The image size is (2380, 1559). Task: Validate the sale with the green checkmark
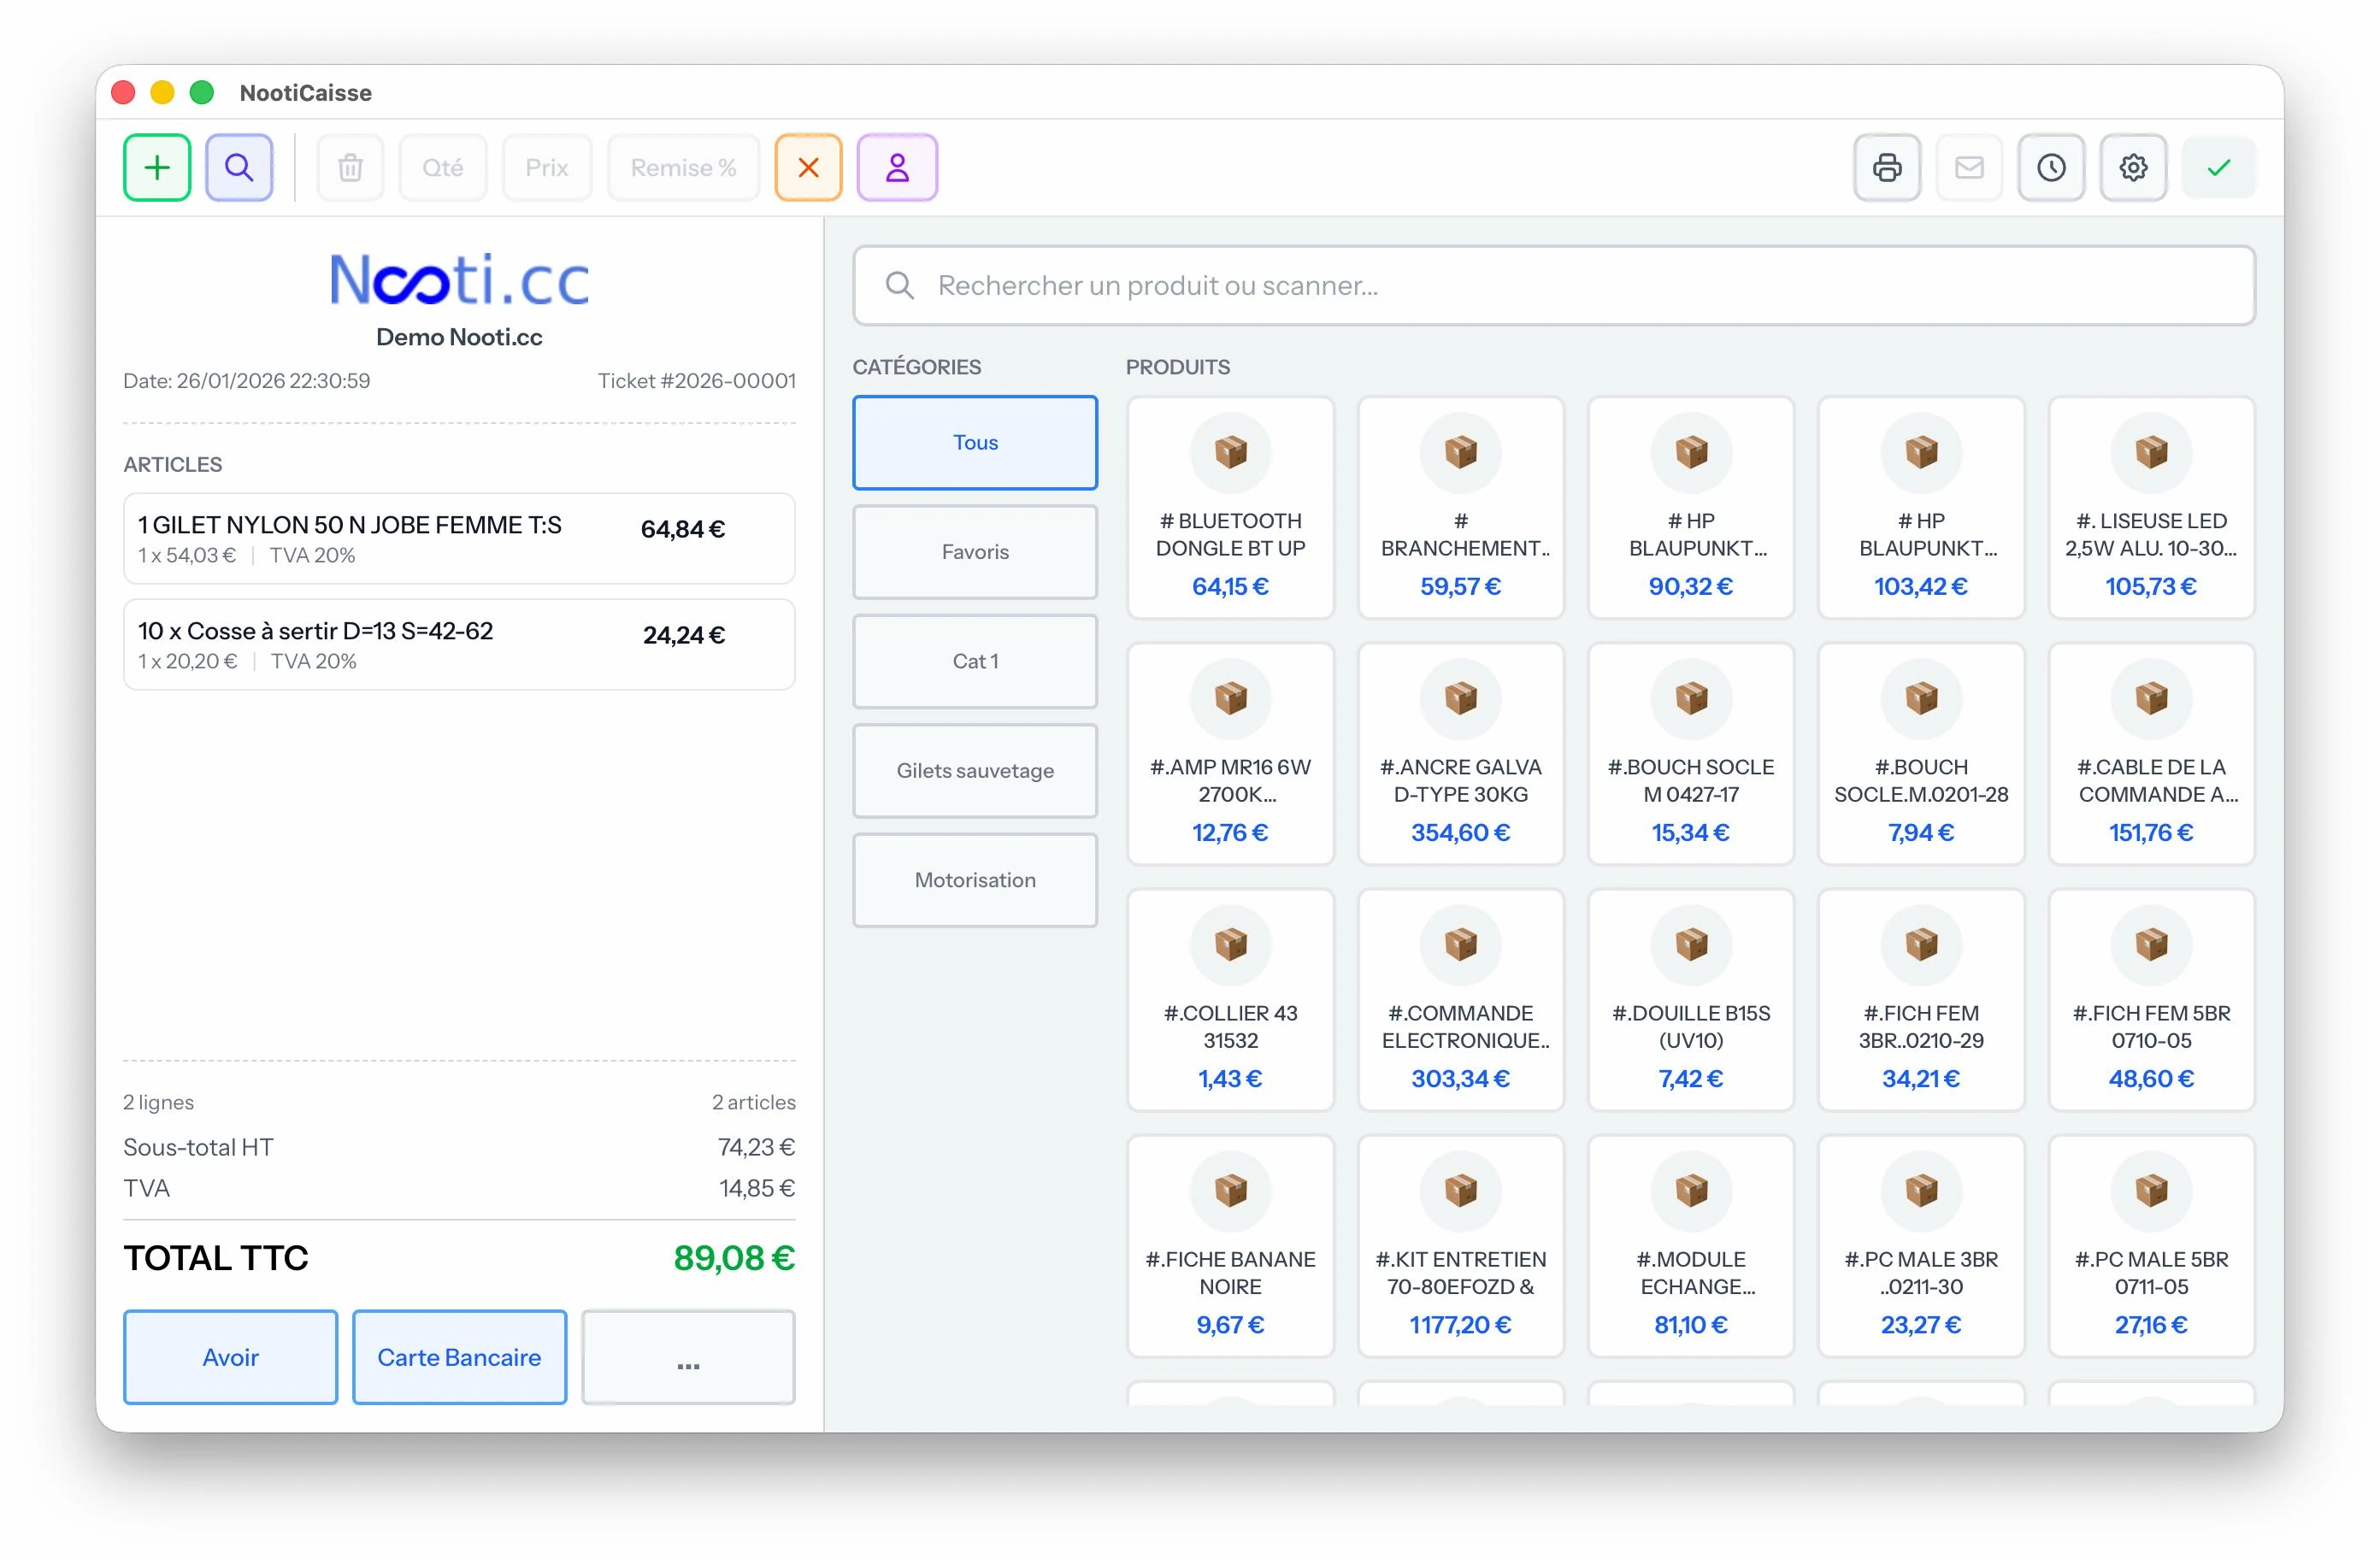pos(2217,167)
